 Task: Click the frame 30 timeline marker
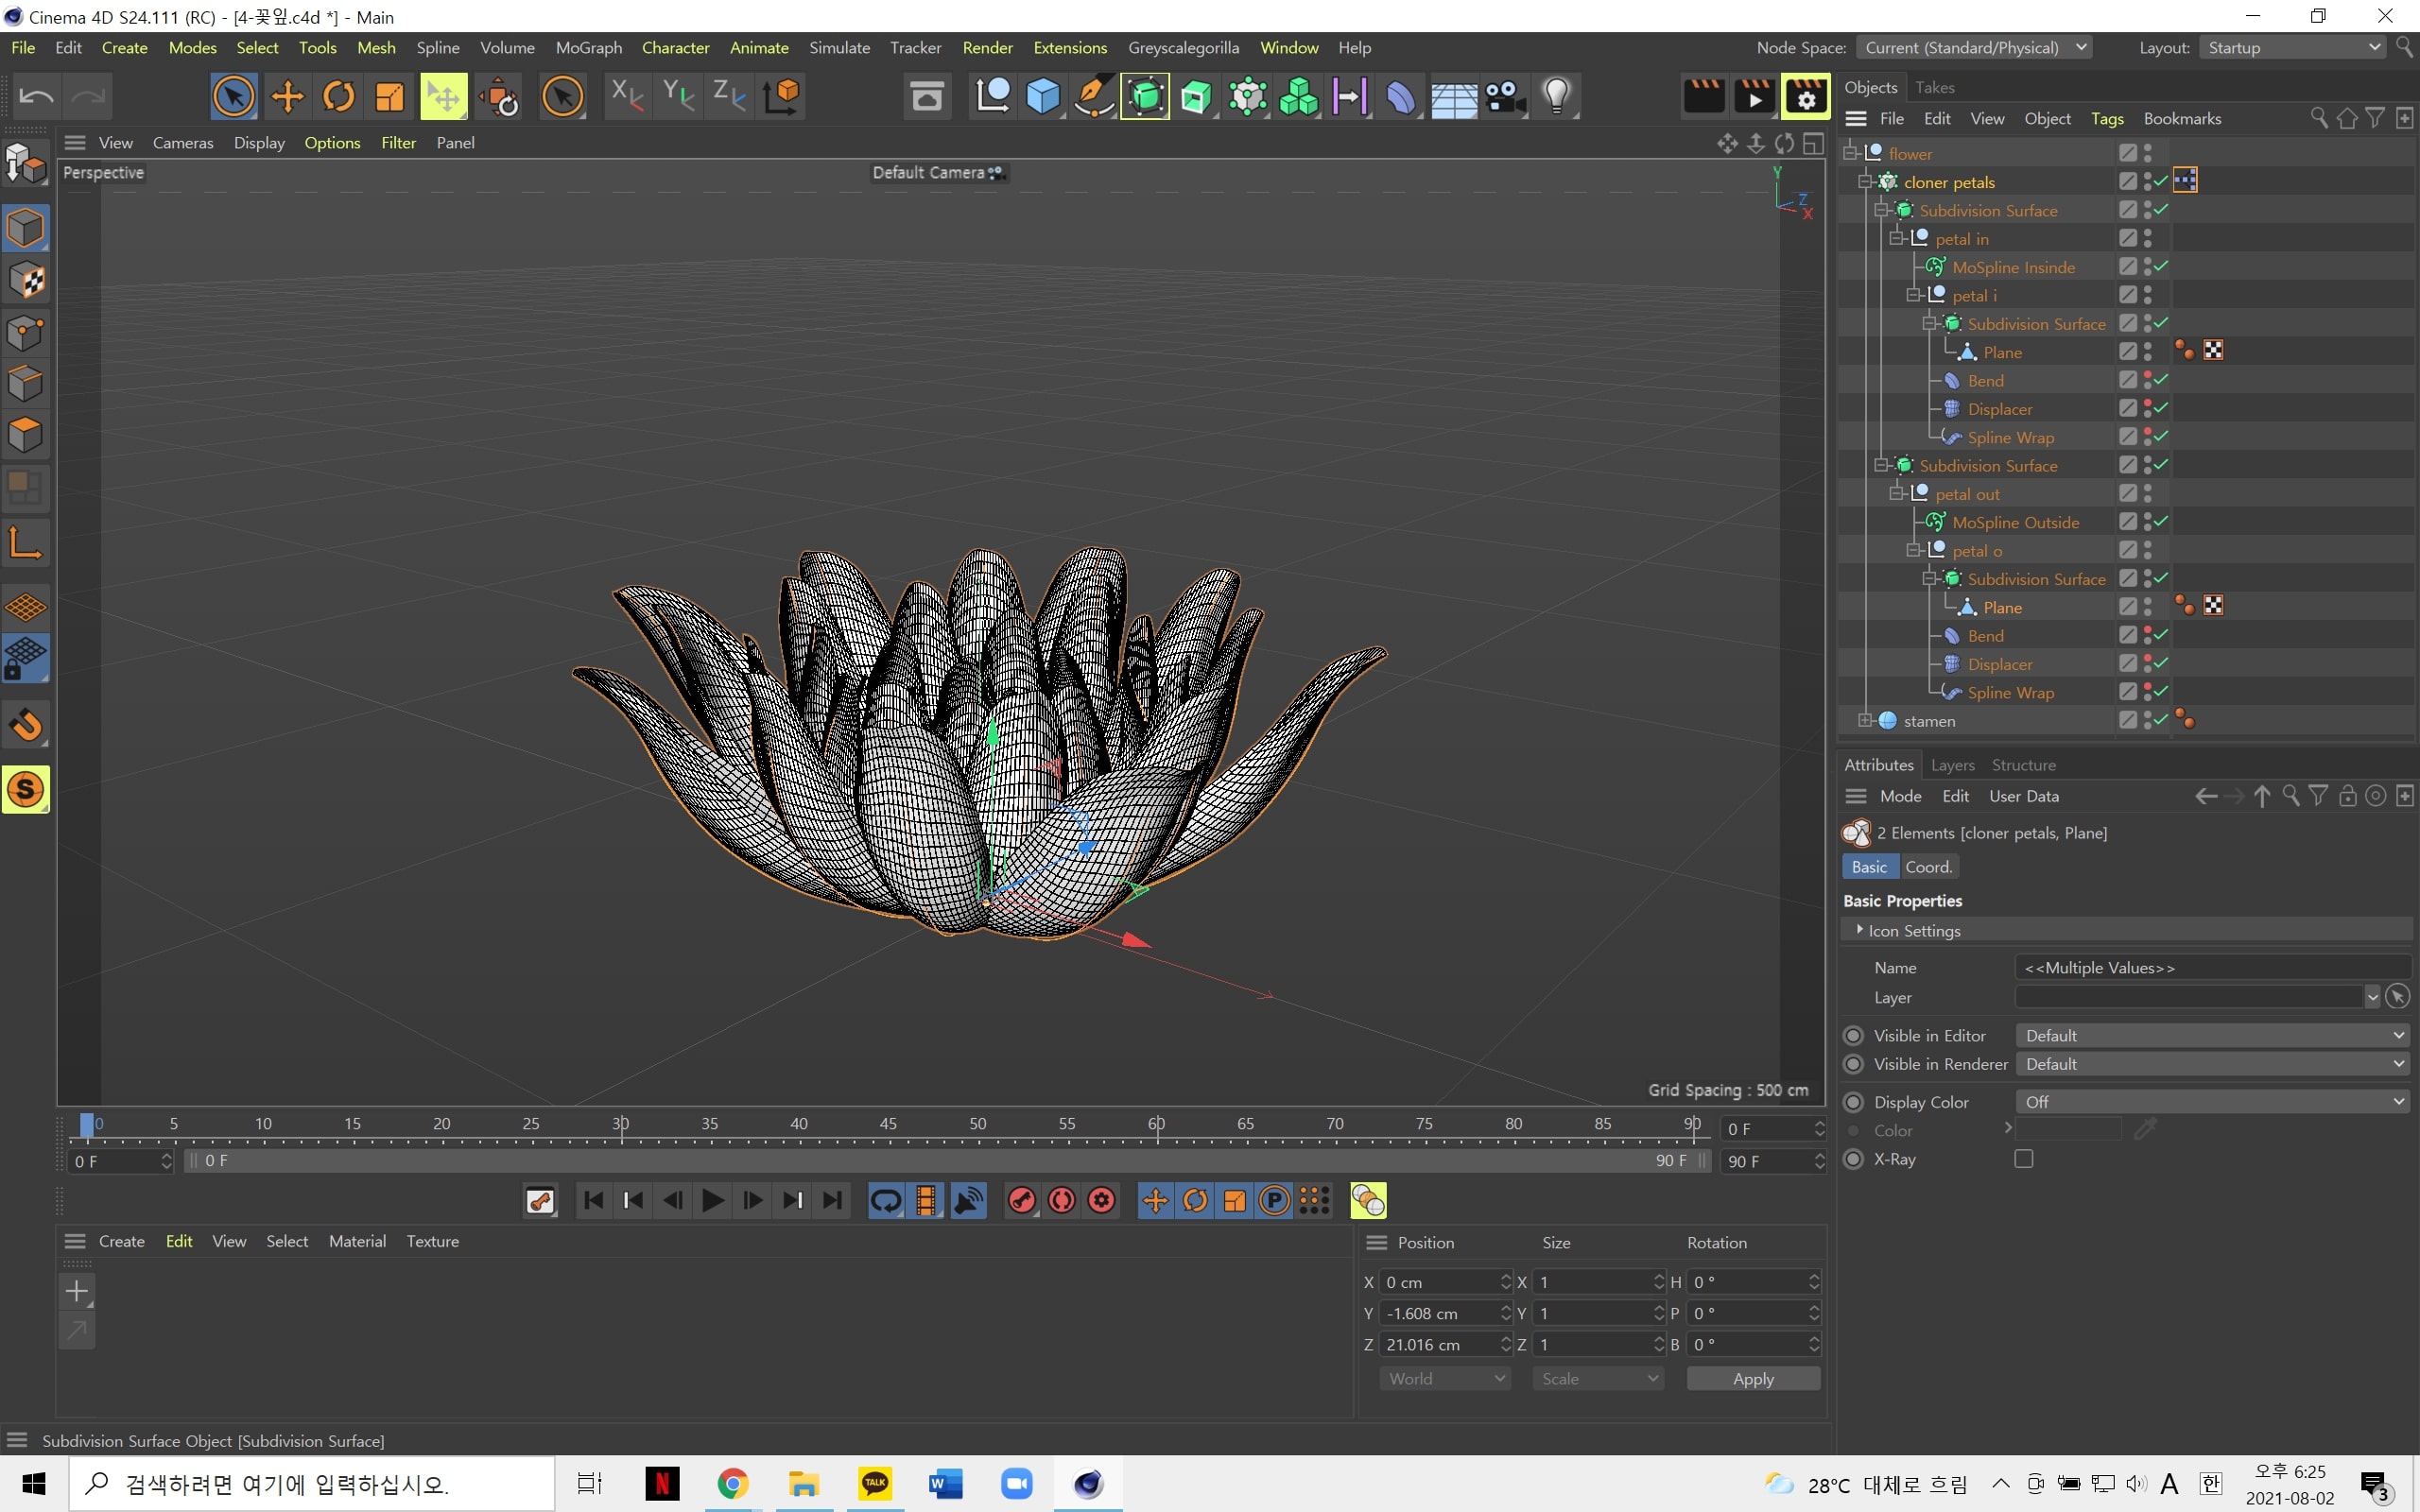620,1124
